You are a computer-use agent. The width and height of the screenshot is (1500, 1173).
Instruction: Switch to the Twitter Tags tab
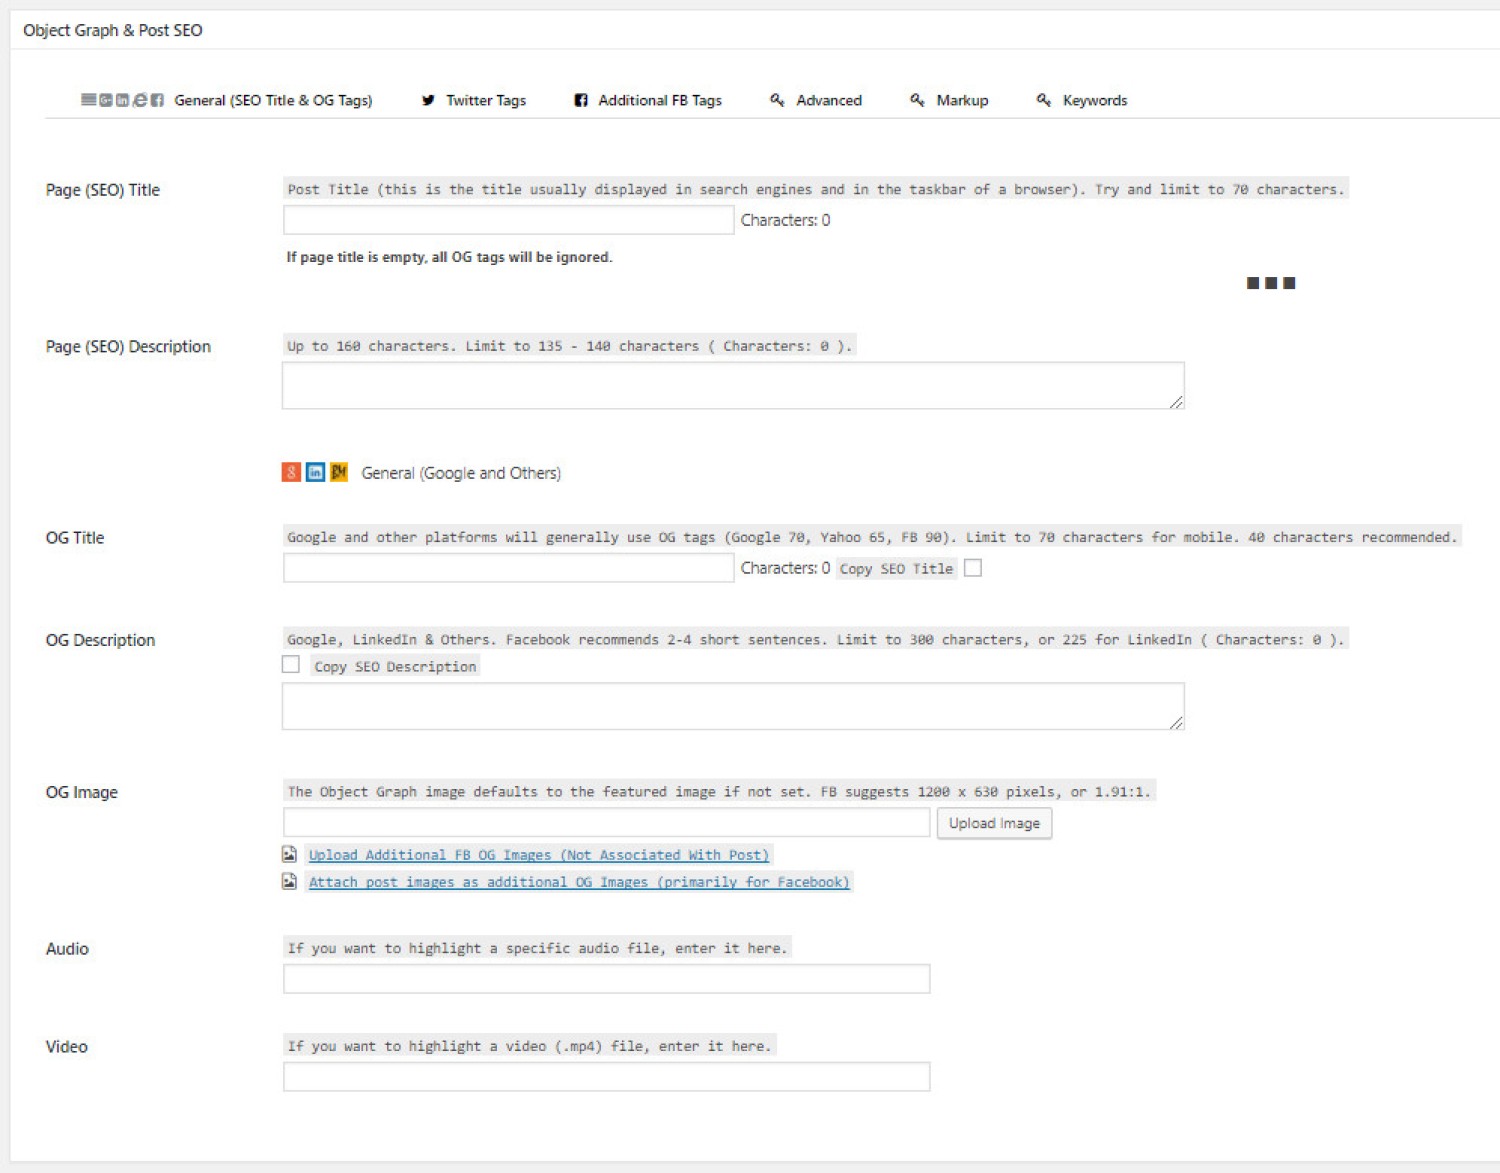486,100
